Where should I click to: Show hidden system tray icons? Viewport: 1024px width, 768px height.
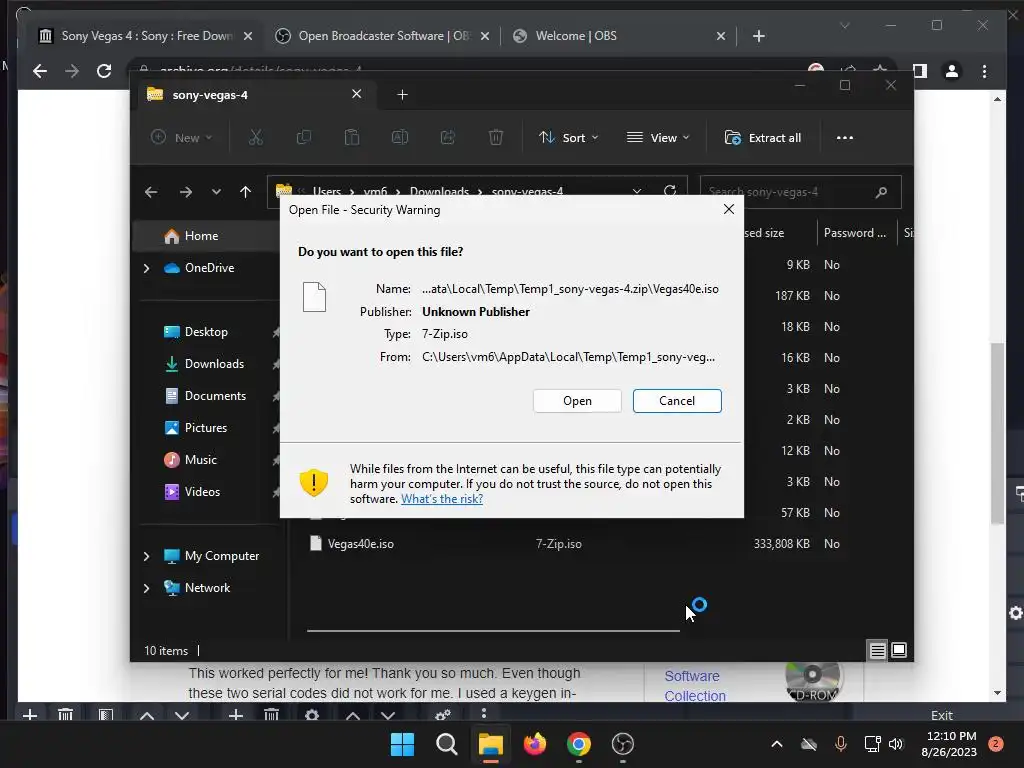tap(776, 744)
